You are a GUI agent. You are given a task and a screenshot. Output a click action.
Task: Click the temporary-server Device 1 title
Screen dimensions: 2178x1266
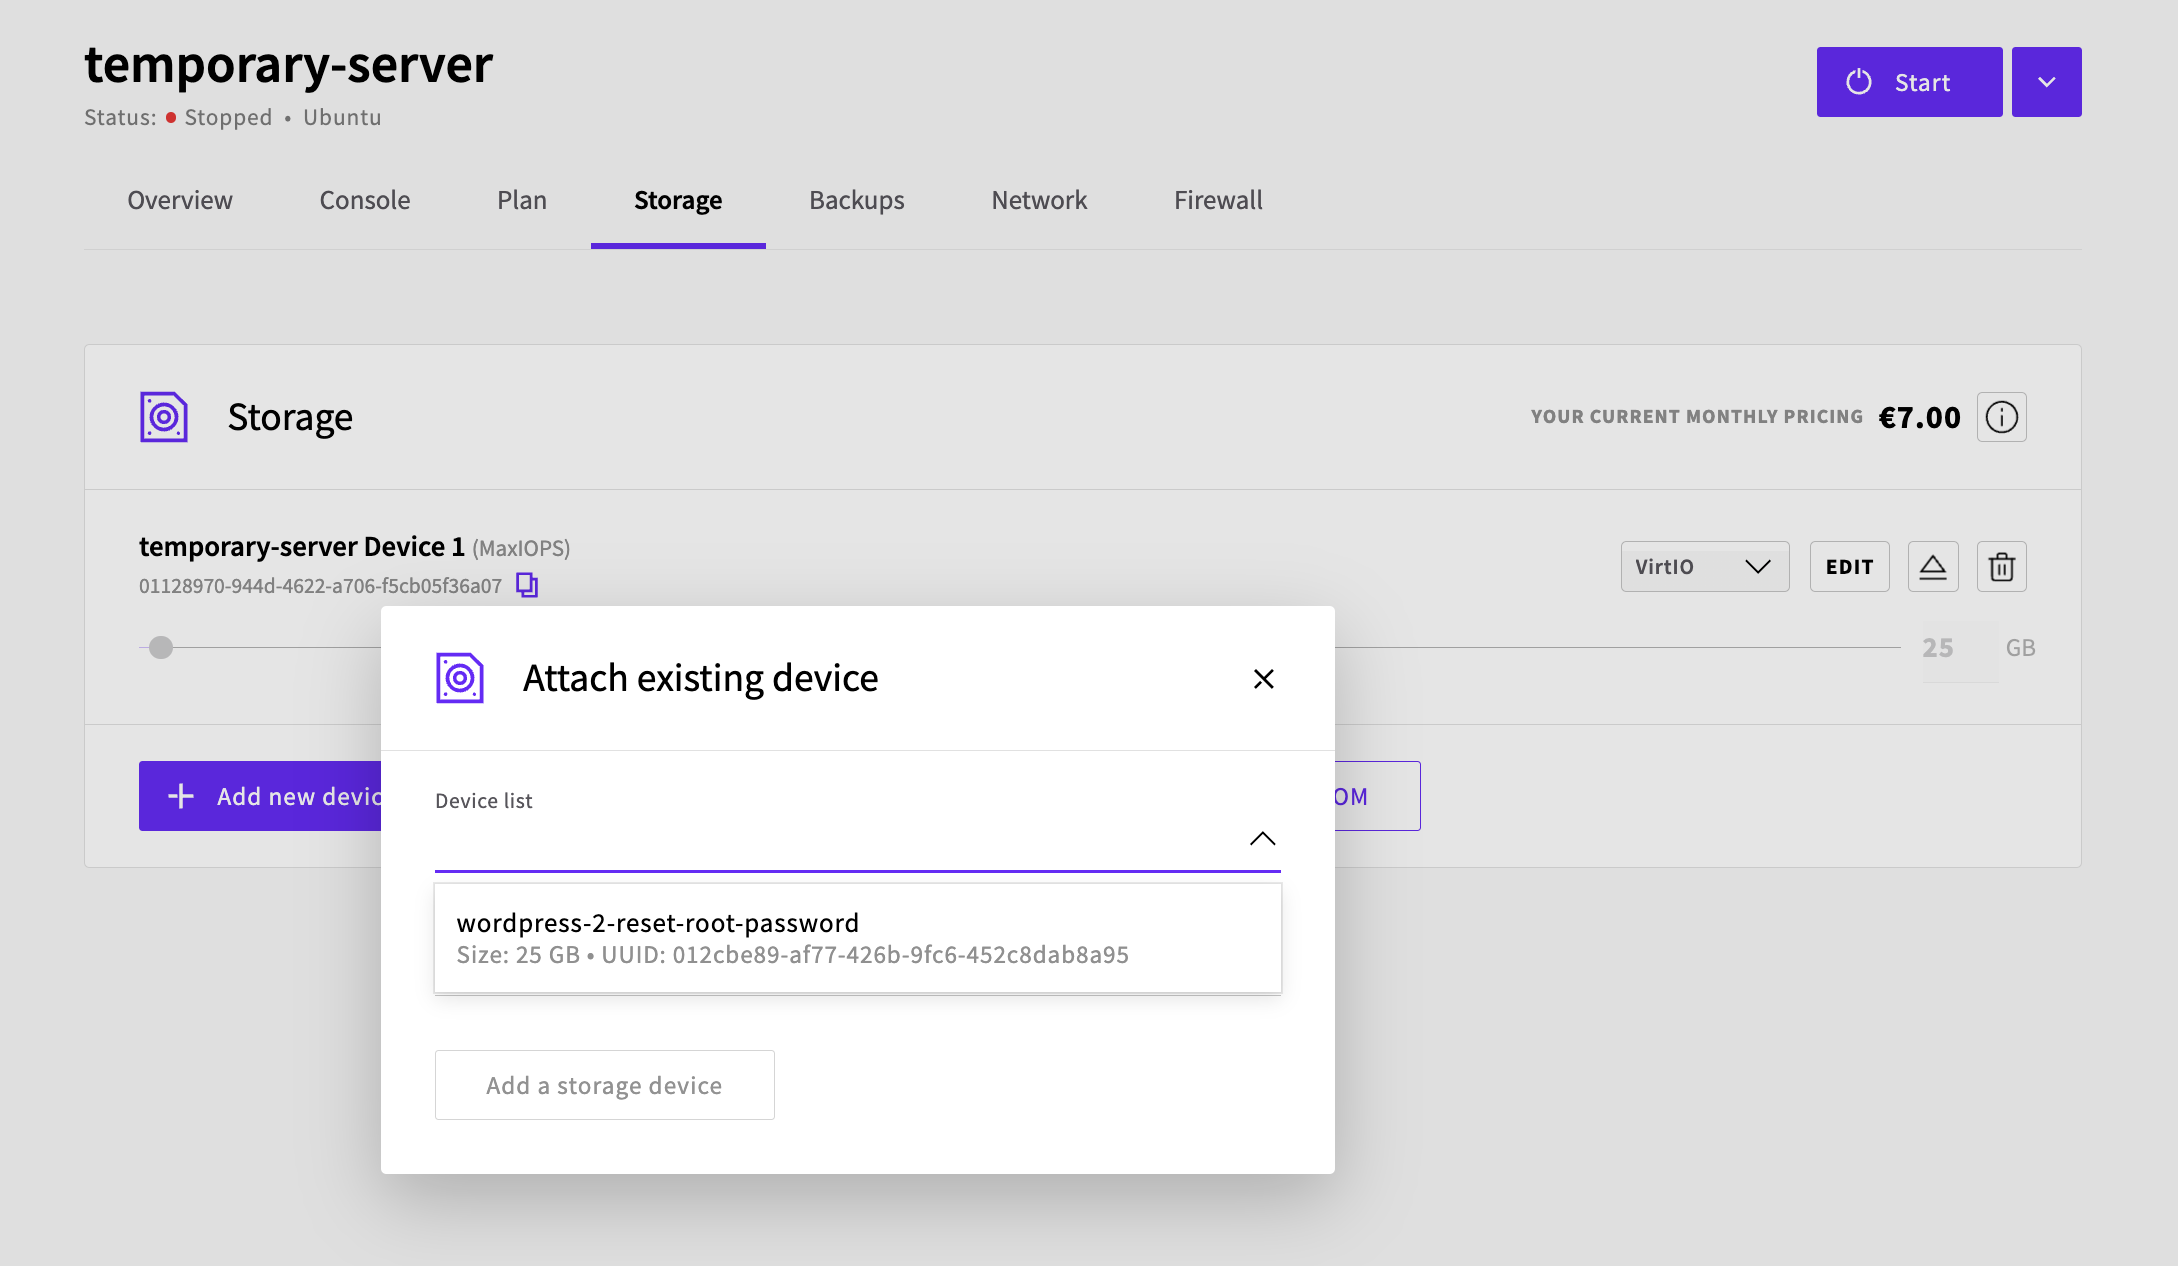click(302, 547)
